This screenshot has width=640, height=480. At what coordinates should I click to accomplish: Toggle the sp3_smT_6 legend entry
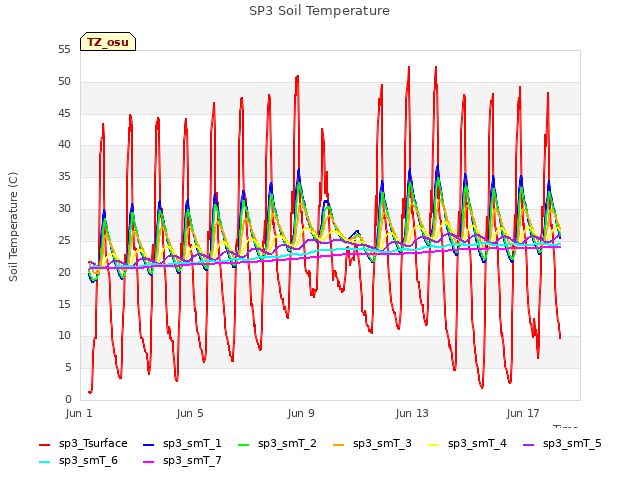tap(78, 461)
